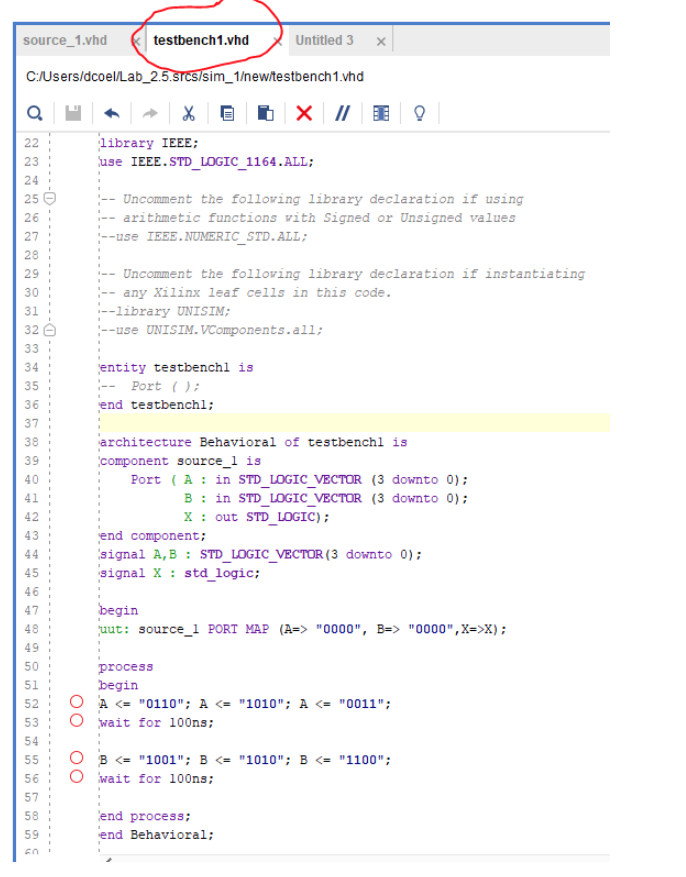Click the file path C:/Users/dcoel/Lab_2.5.srcs text
The height and width of the screenshot is (877, 686).
click(x=195, y=77)
